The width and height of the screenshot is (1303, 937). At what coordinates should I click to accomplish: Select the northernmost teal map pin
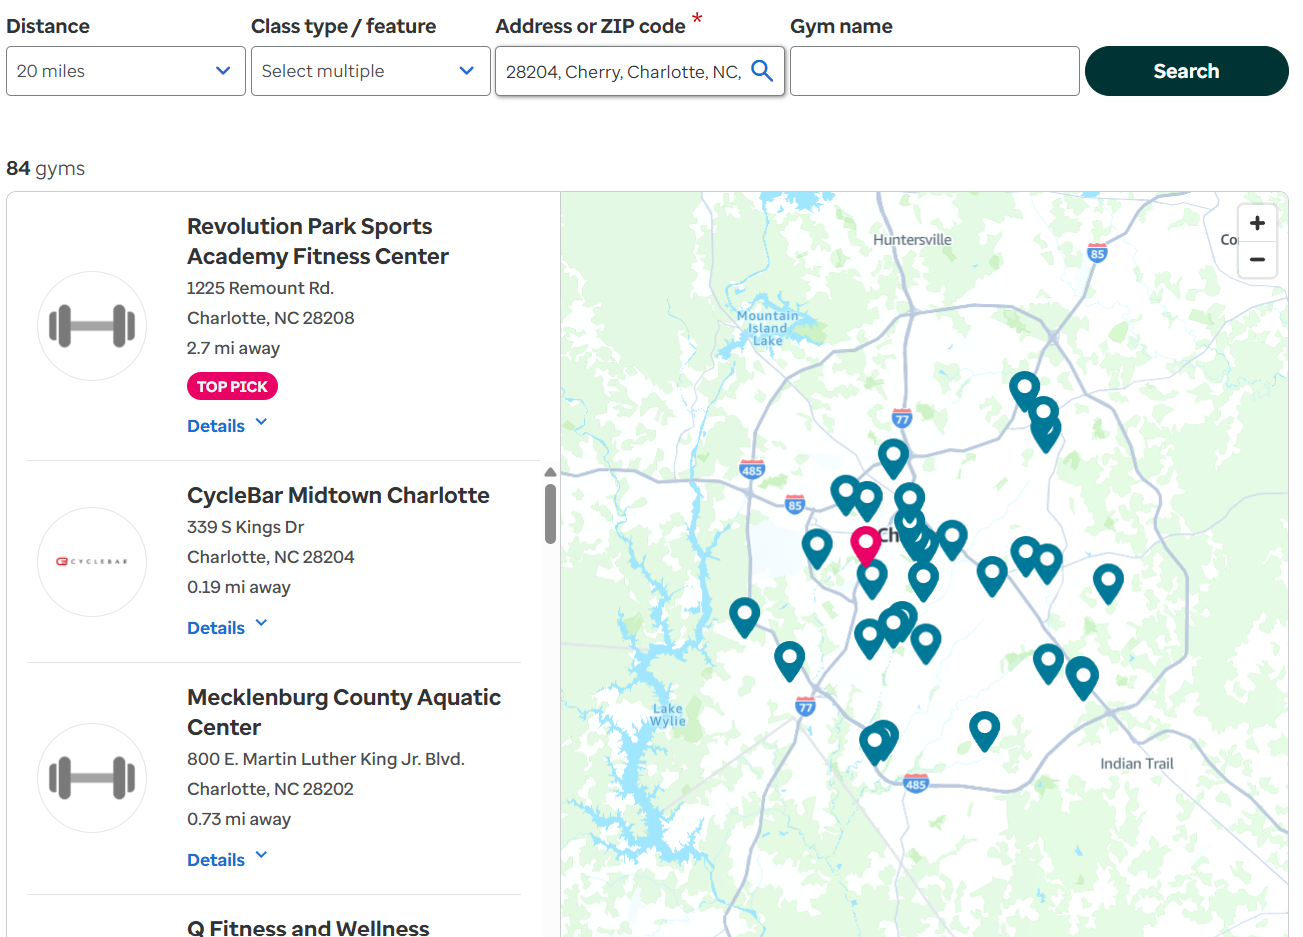(x=1024, y=388)
